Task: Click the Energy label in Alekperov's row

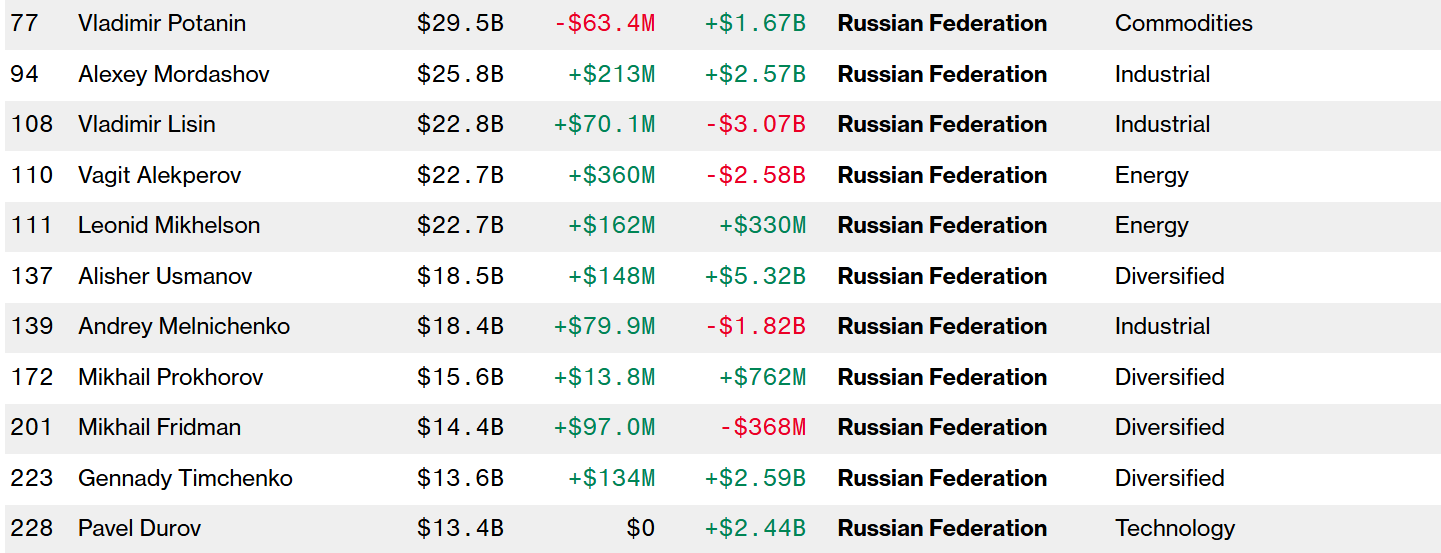Action: [1152, 175]
